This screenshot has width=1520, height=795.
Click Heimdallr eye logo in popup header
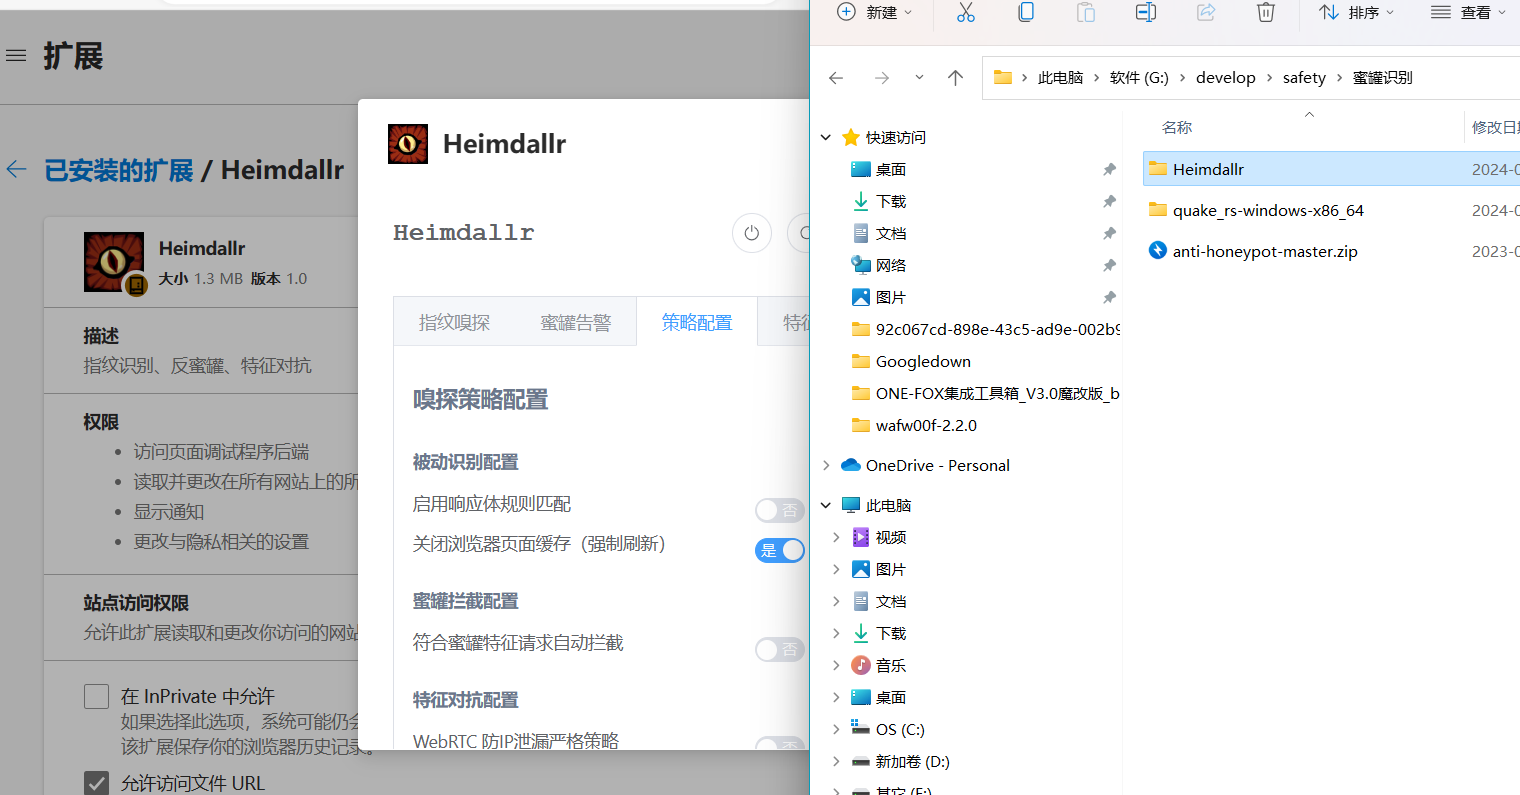coord(408,144)
